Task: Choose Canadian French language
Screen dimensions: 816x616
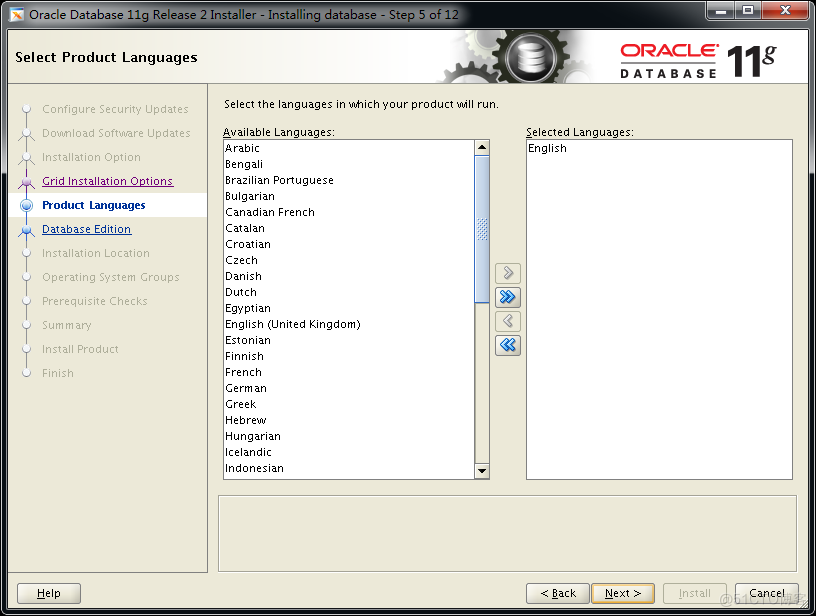Action: pos(349,212)
